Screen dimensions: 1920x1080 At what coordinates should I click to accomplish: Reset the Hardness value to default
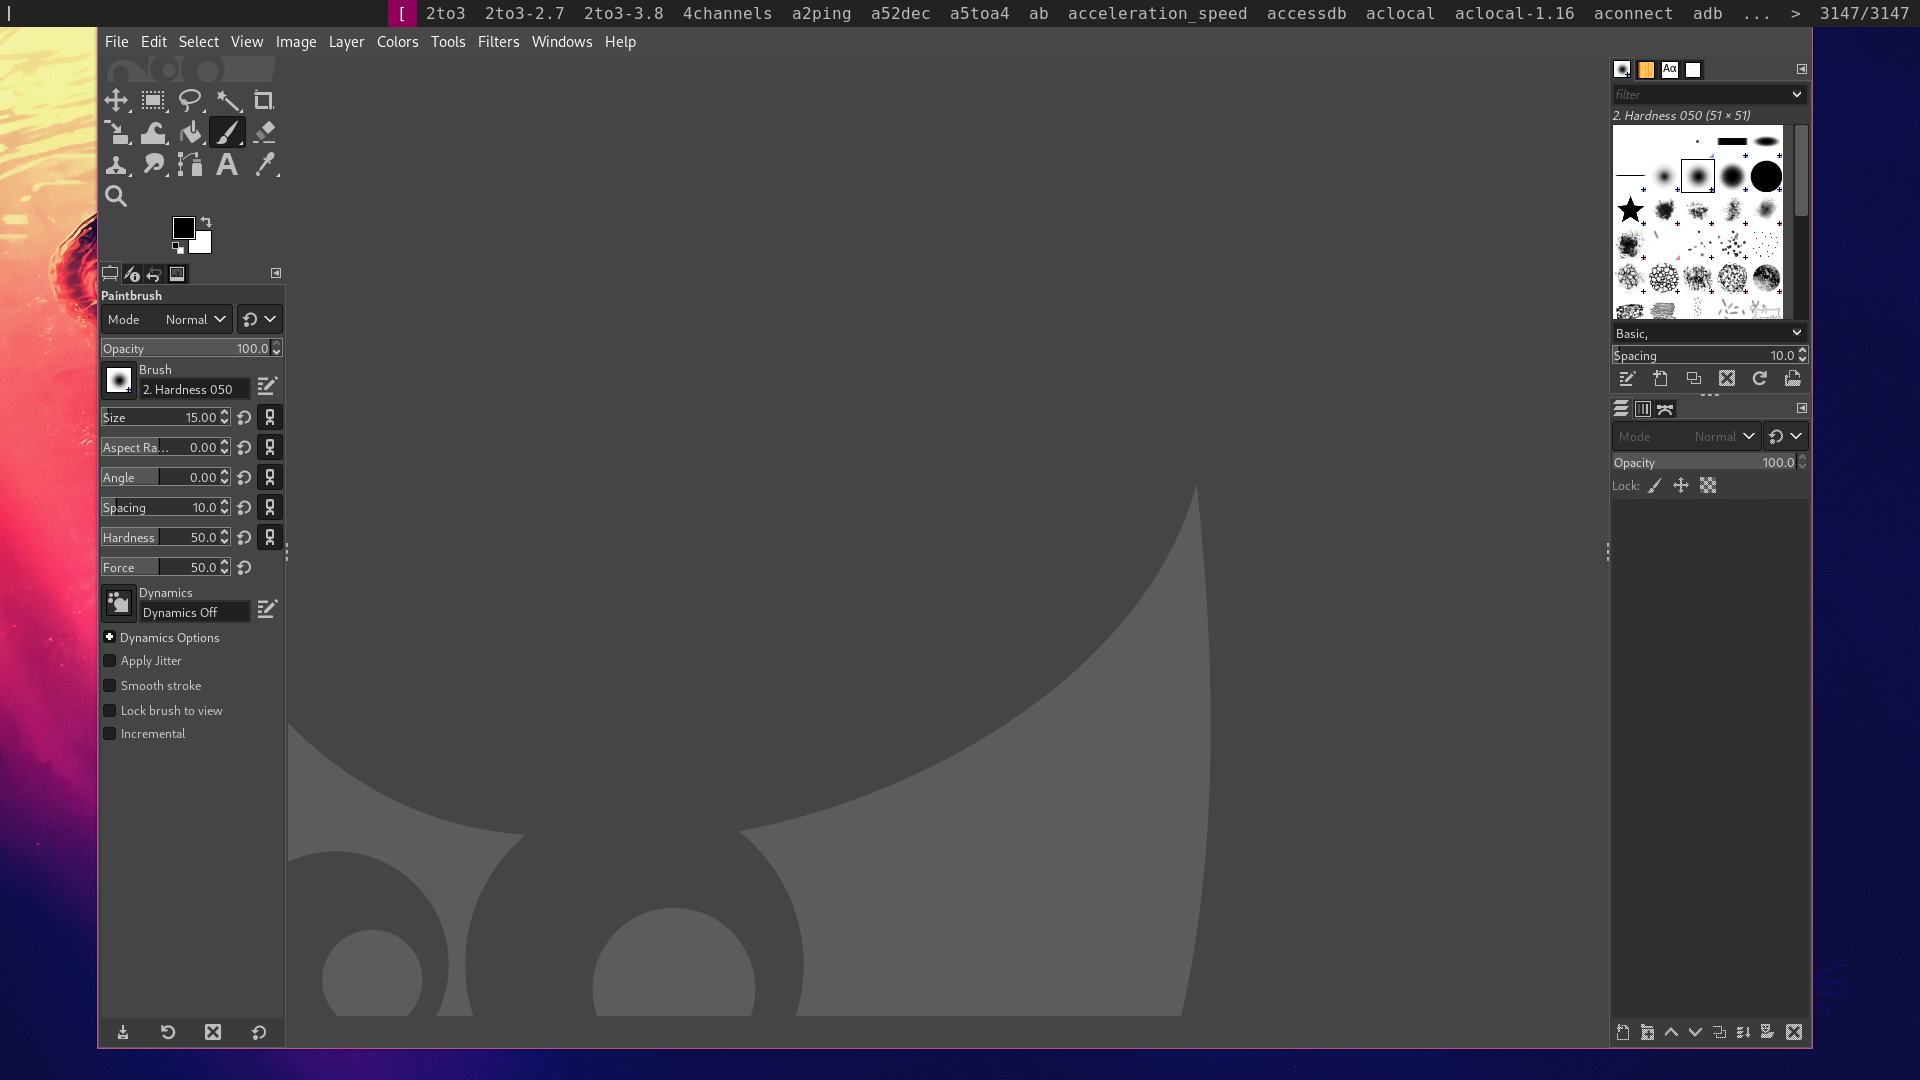[x=244, y=537]
